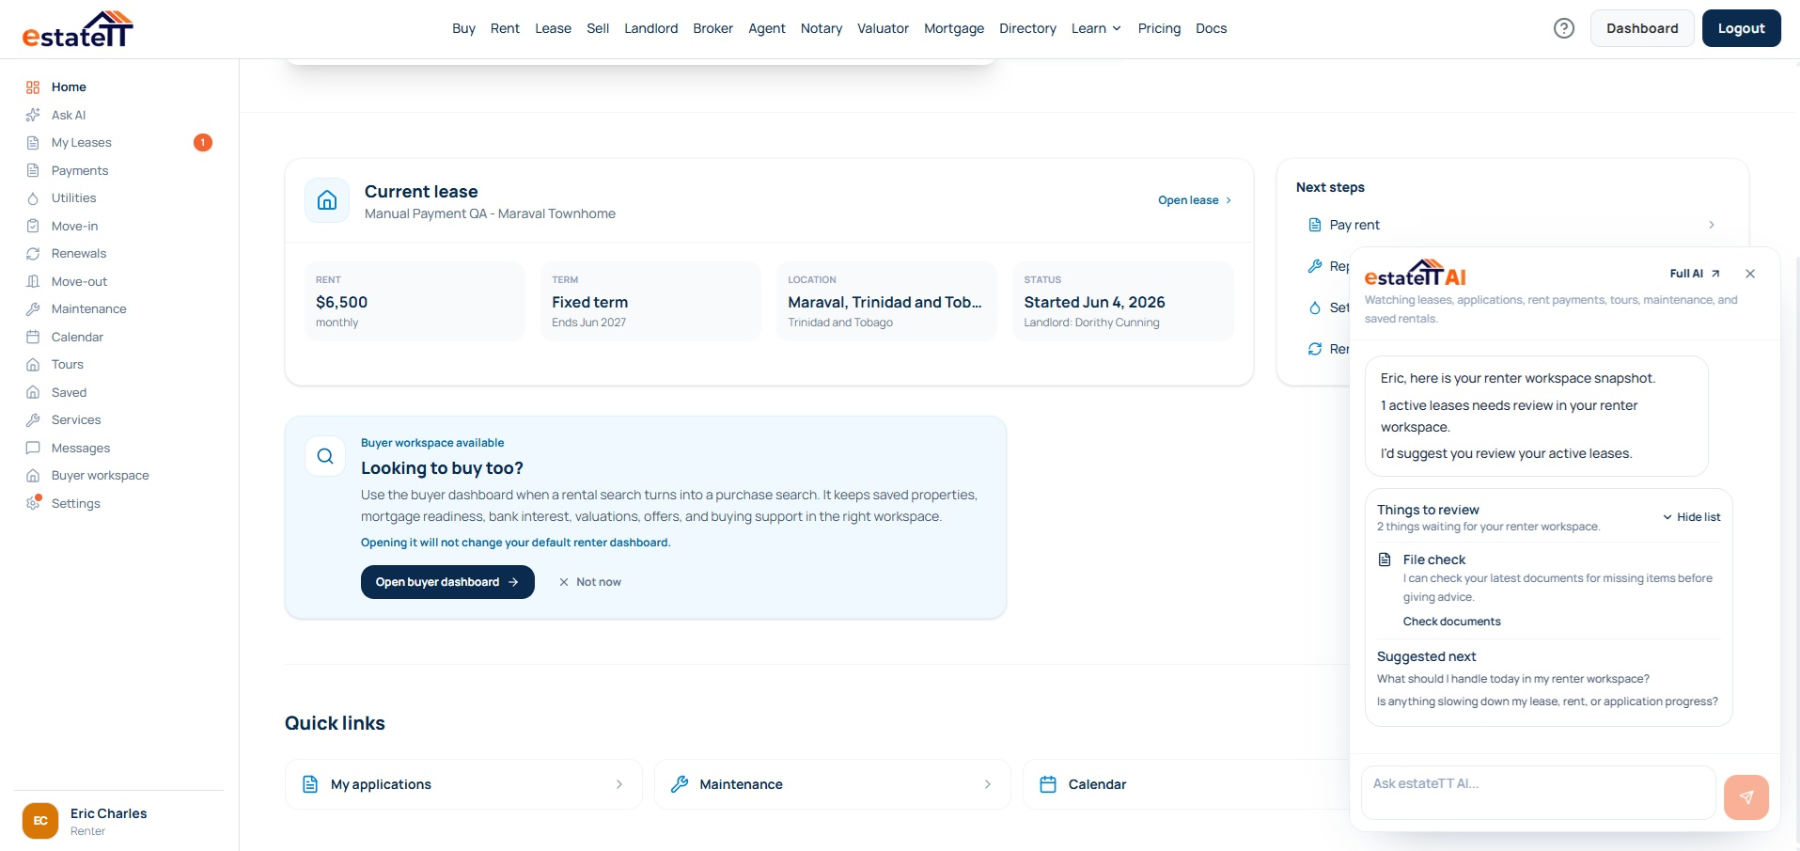Click the Tours house icon

(33, 365)
